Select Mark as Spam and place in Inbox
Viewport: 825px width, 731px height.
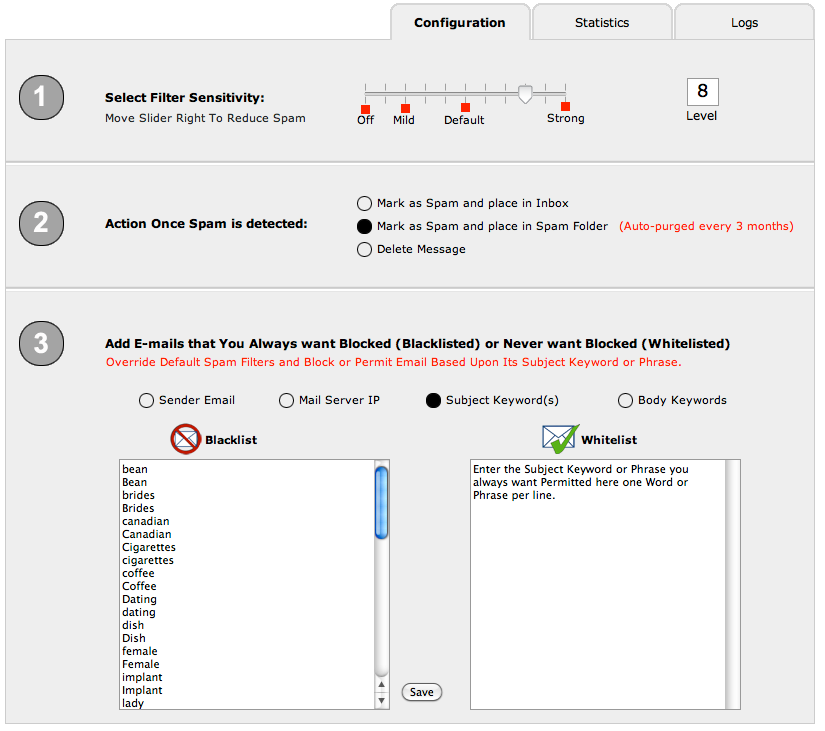tap(365, 203)
